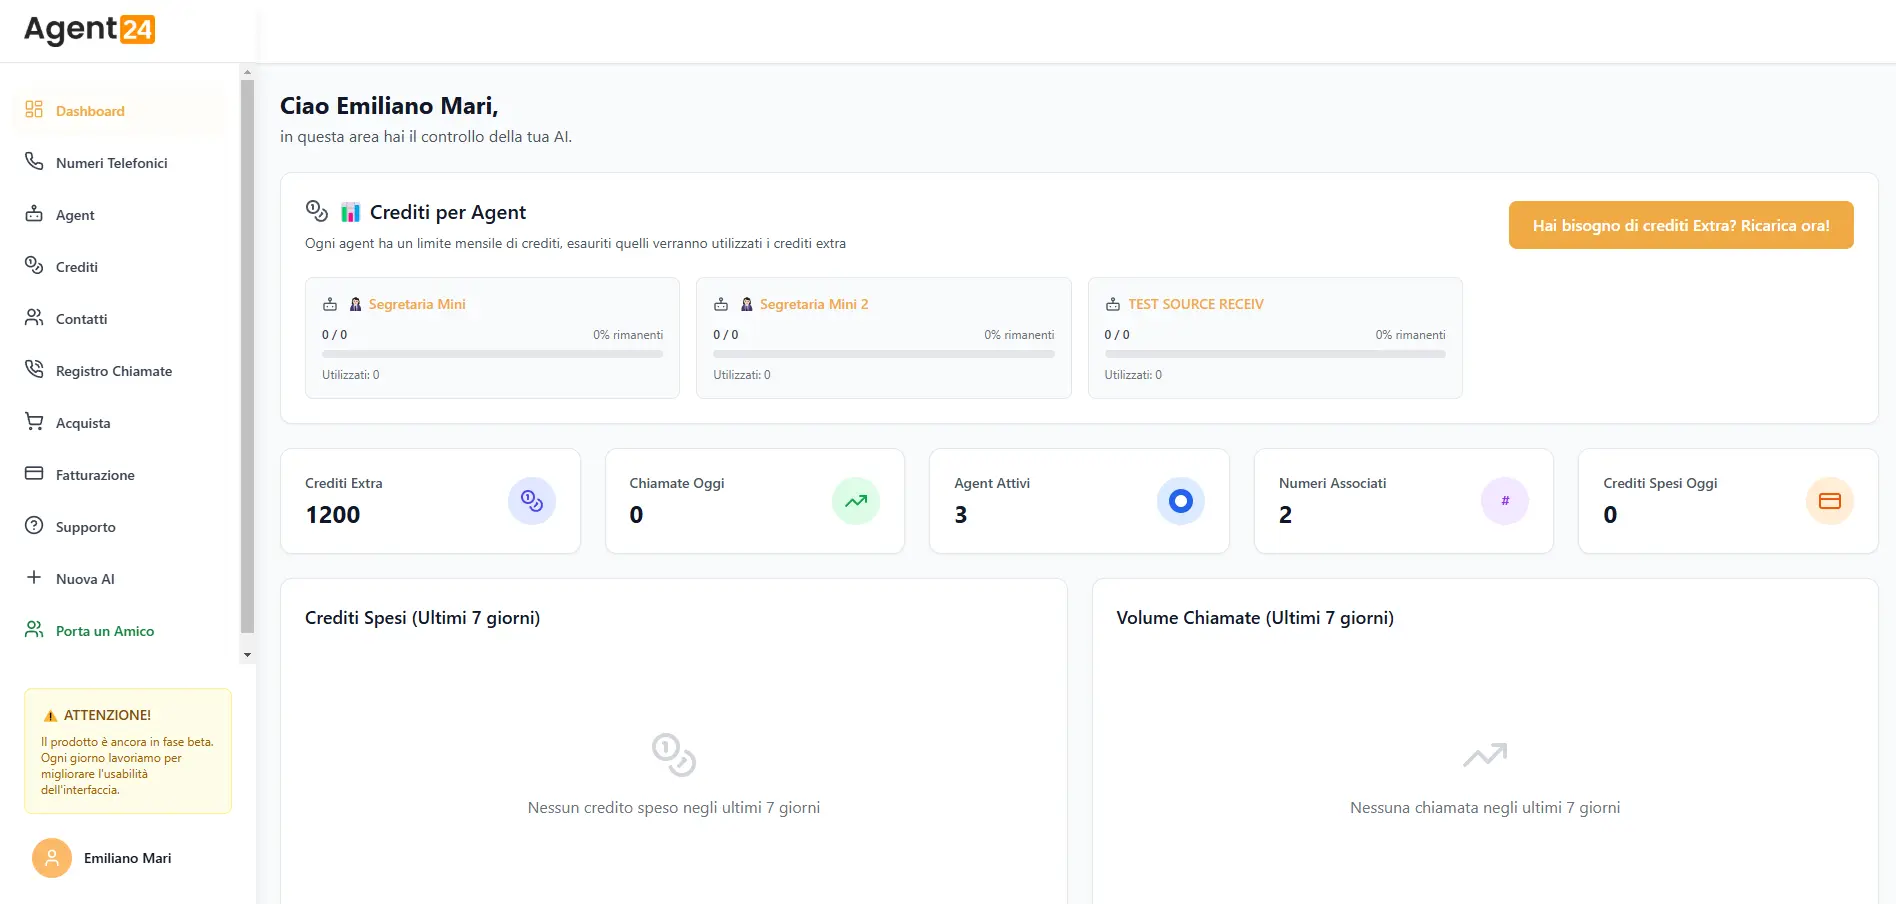Open the Dashboard via its grid icon
This screenshot has width=1896, height=904.
pos(34,110)
